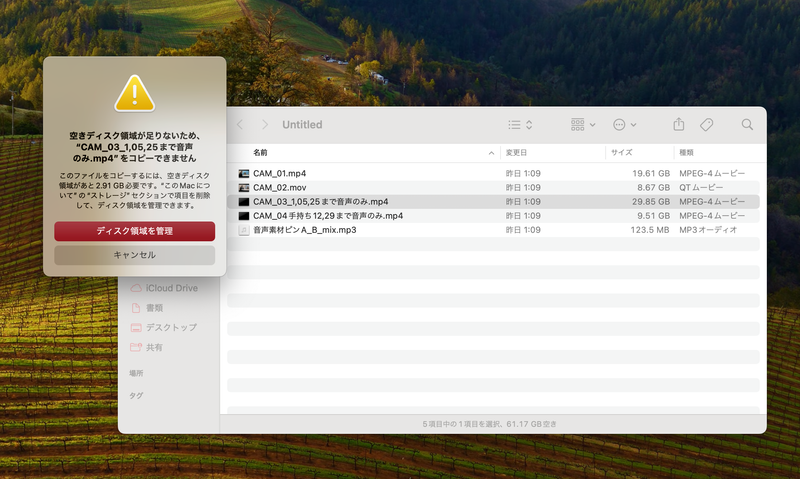Viewport: 800px width, 479px height.
Task: Click the 123.5 MB size cell
Action: (x=649, y=230)
